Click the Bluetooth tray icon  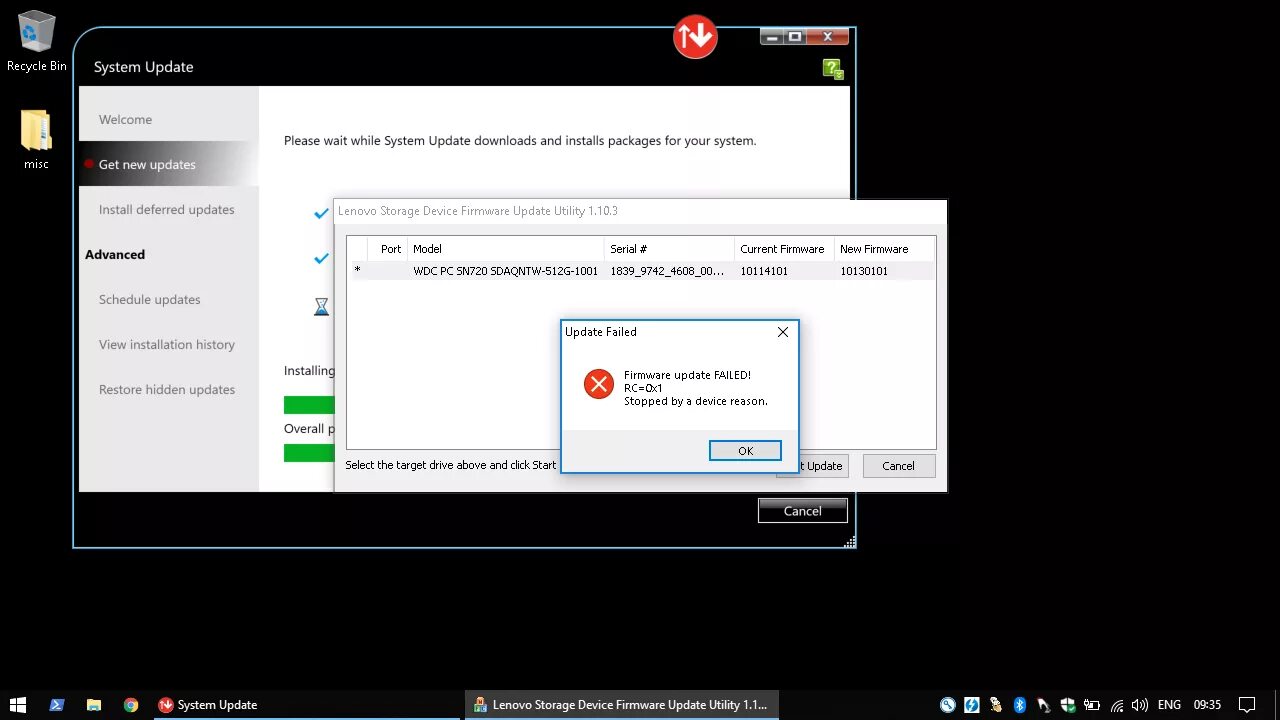1020,705
